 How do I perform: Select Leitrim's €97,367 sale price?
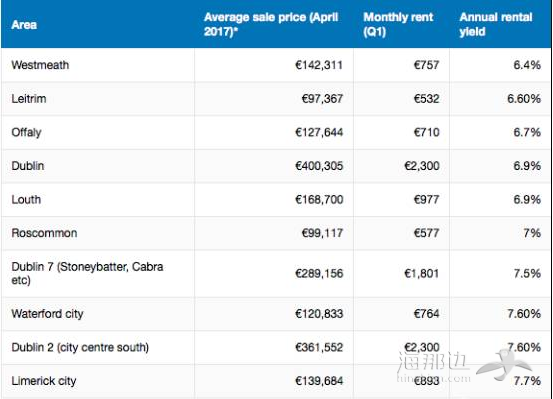(x=322, y=98)
